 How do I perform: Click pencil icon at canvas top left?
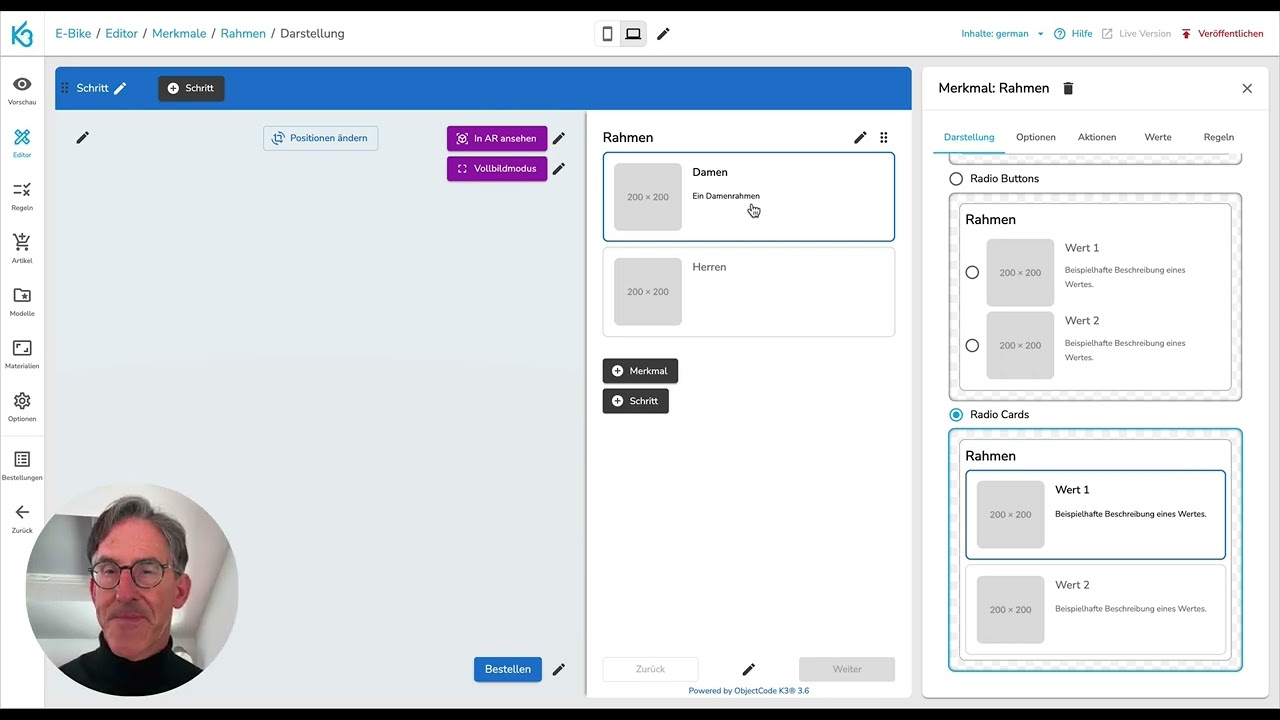(x=83, y=138)
